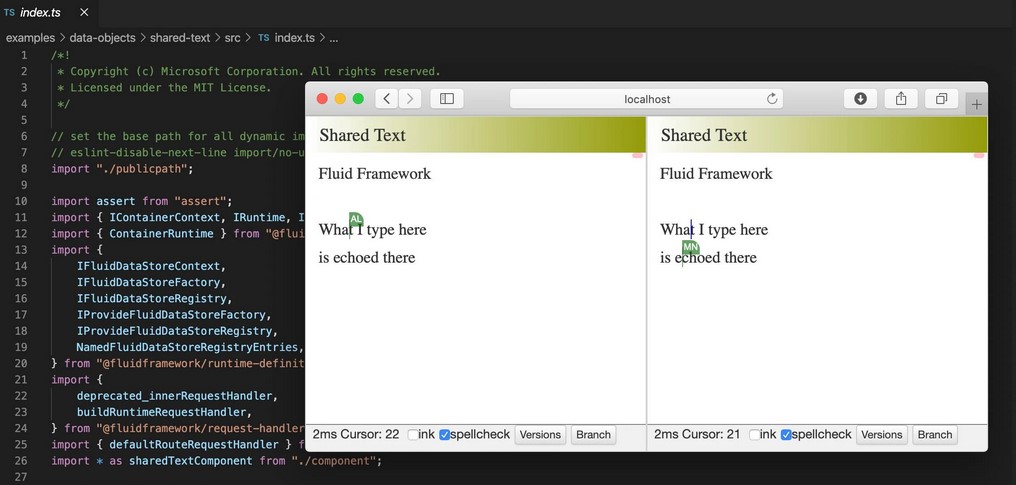Open a new Safari tab
Viewport: 1016px width, 485px height.
pyautogui.click(x=976, y=104)
